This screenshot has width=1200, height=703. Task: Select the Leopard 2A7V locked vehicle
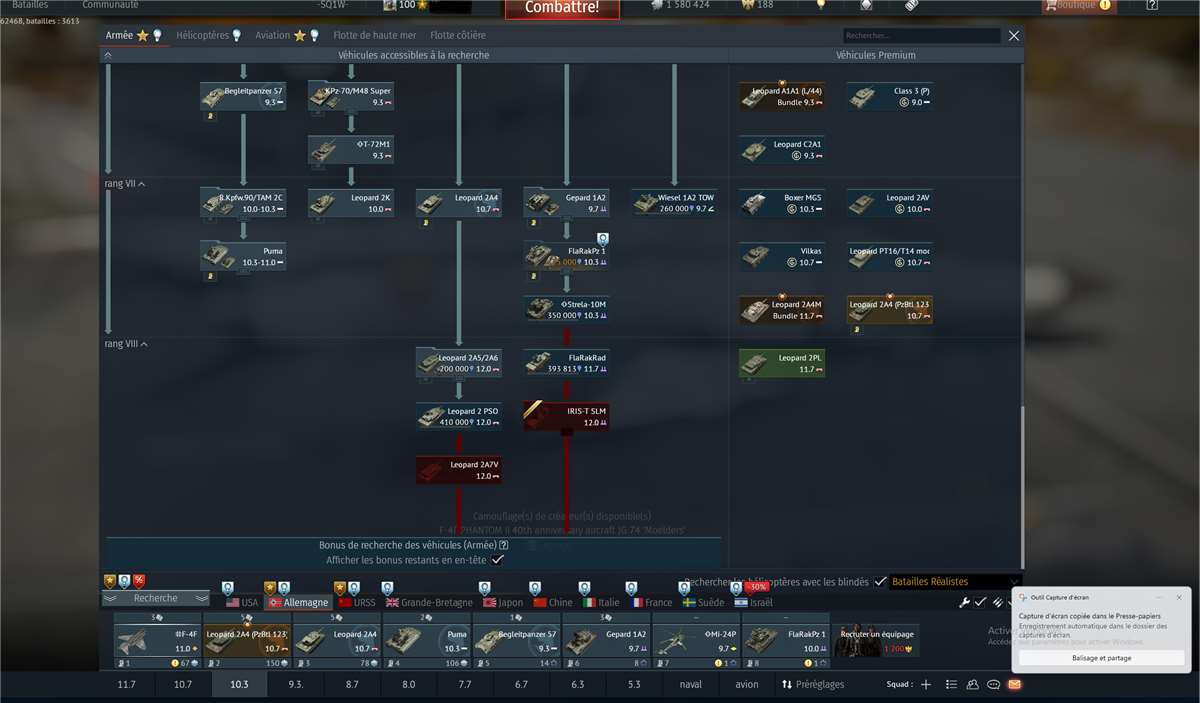[x=459, y=469]
